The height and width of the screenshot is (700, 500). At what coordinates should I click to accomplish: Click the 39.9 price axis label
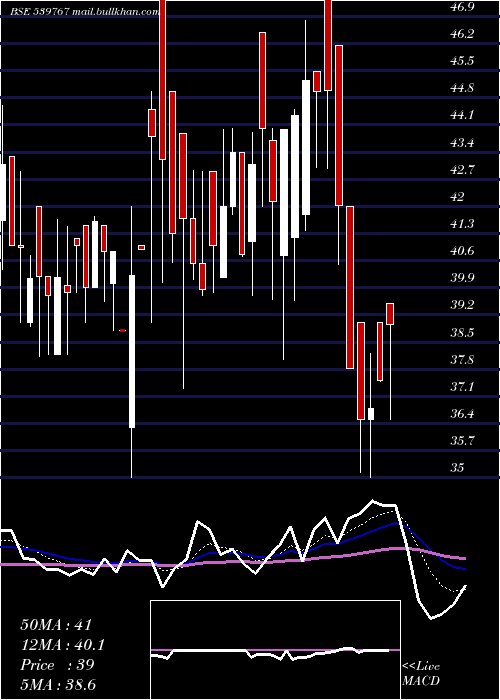click(x=462, y=278)
